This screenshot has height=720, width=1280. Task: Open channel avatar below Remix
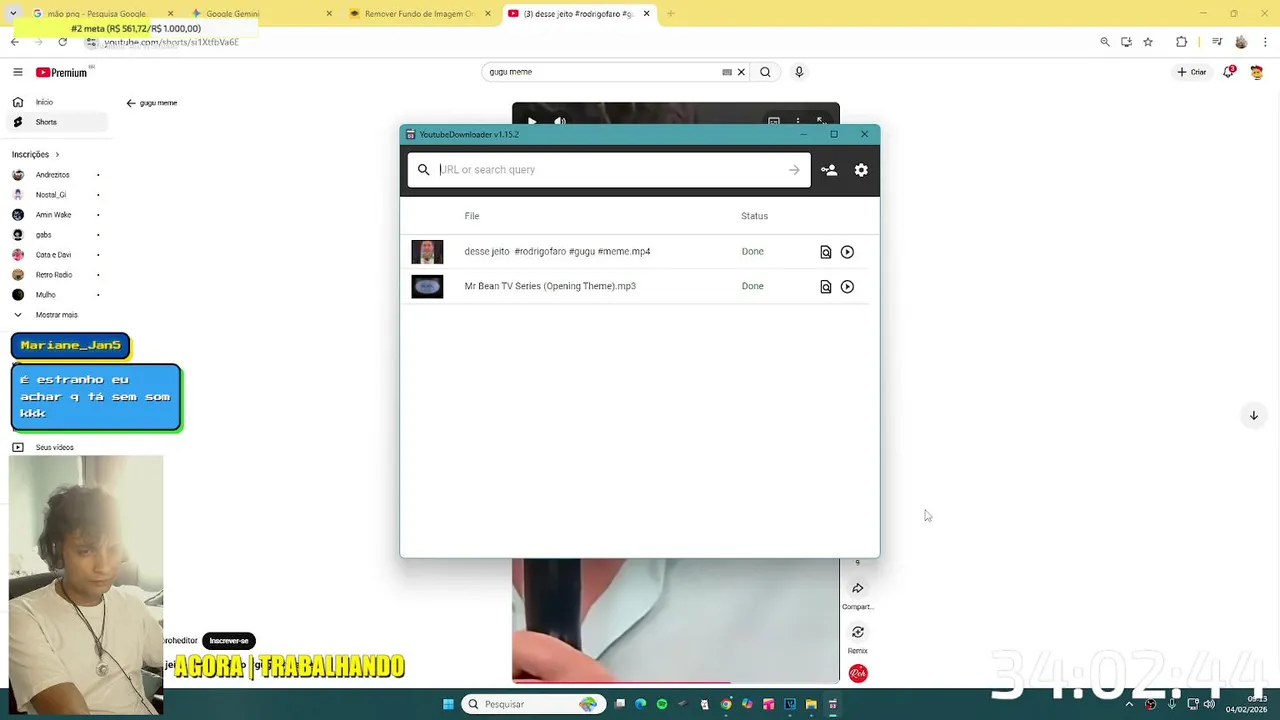pos(858,674)
